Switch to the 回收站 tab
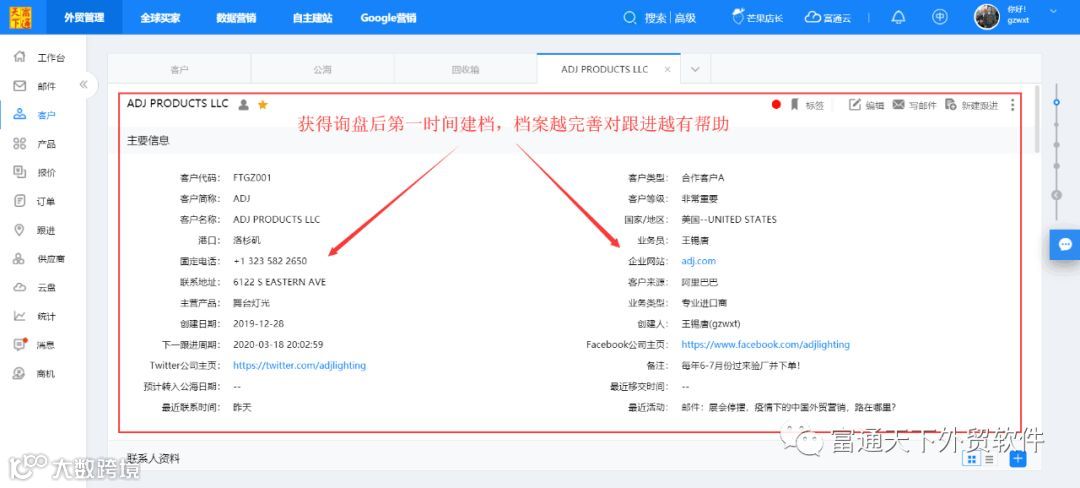The image size is (1080, 488). (x=466, y=70)
